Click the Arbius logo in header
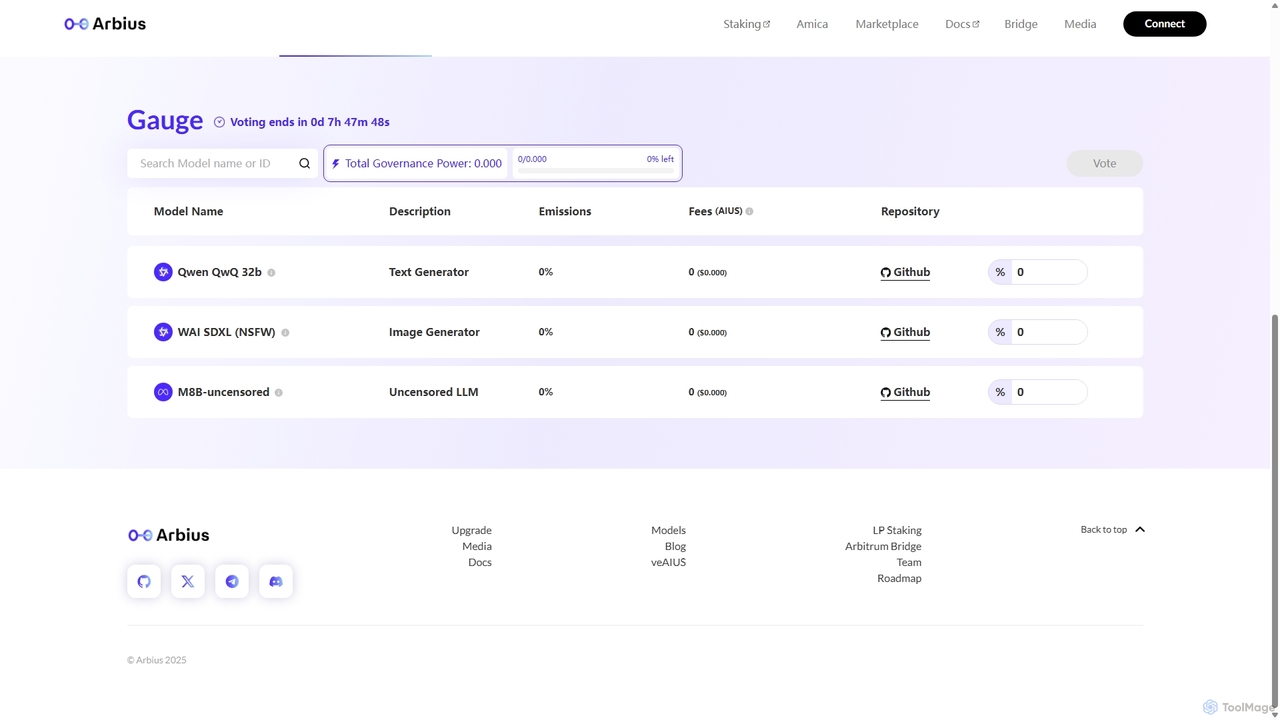The width and height of the screenshot is (1280, 720). coord(105,24)
